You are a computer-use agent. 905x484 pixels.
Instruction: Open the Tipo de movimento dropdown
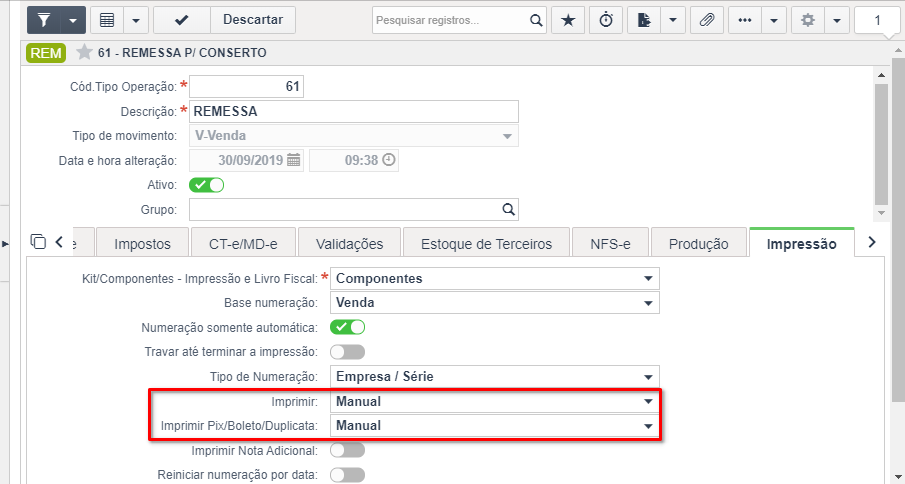[x=354, y=136]
